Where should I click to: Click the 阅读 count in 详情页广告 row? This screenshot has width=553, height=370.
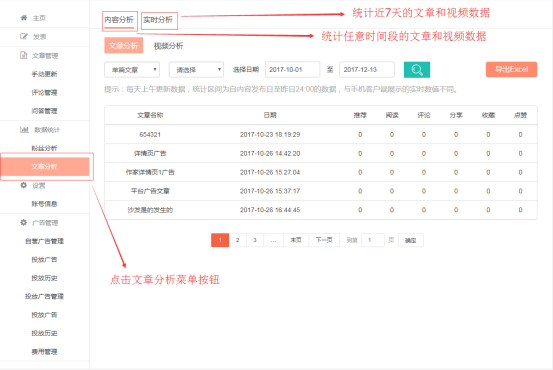click(x=392, y=153)
